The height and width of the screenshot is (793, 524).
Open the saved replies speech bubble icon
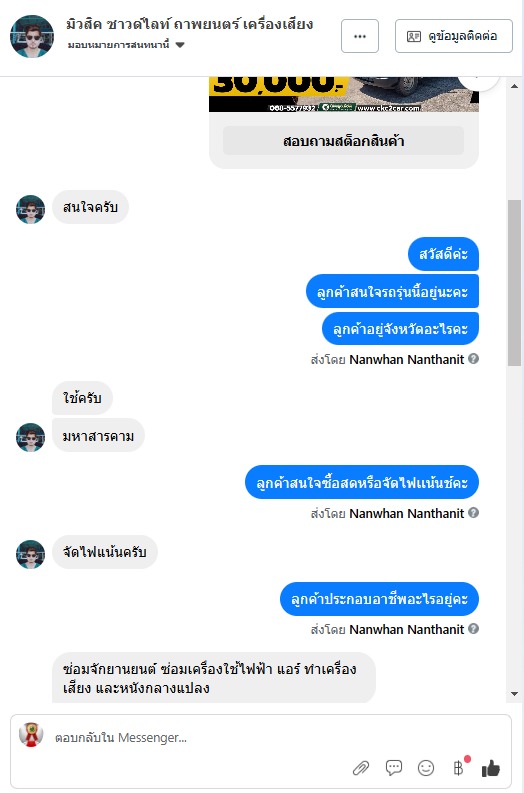394,768
